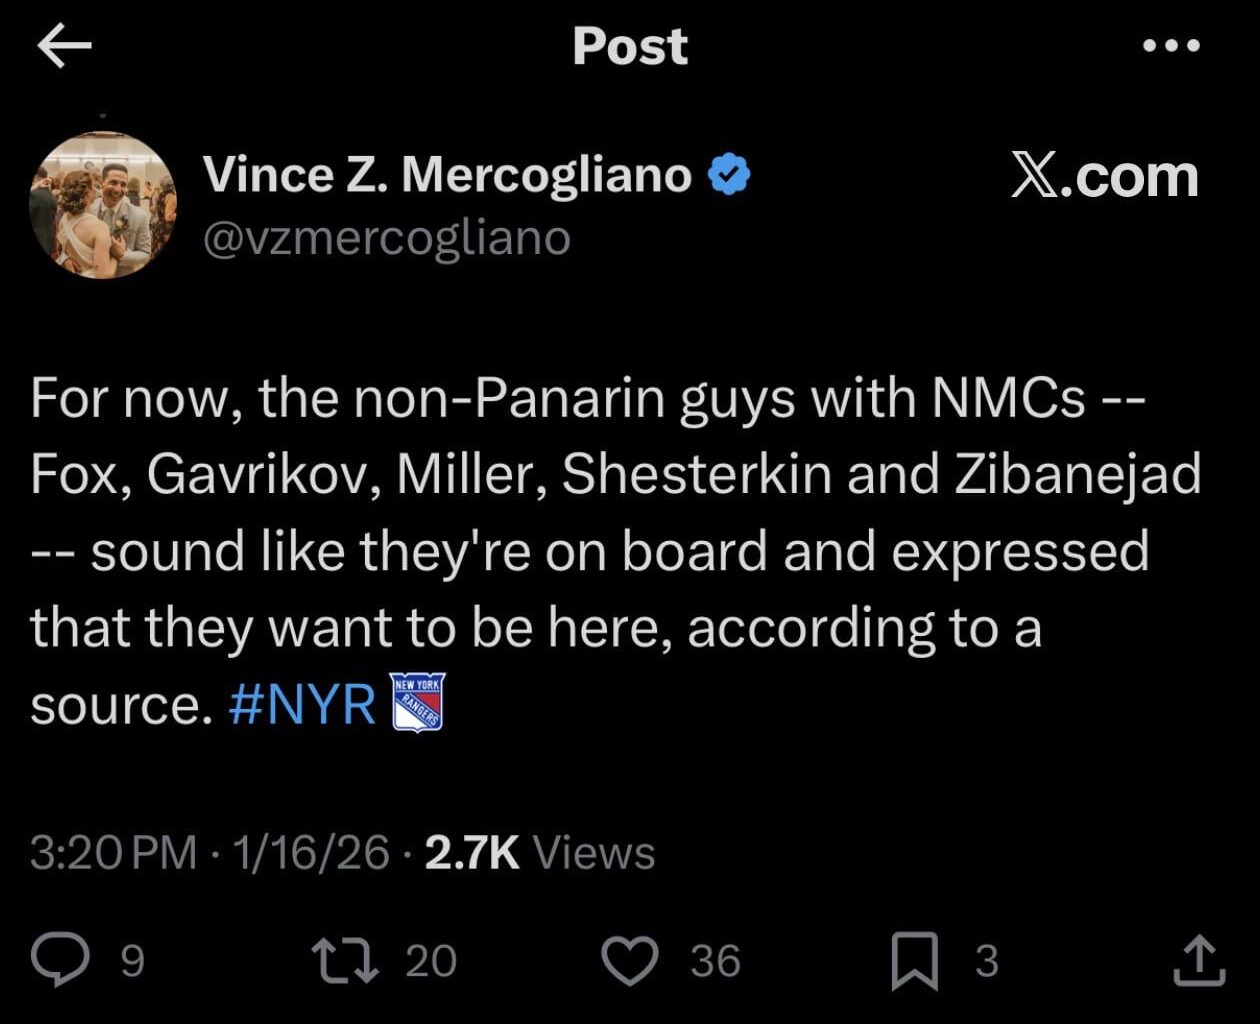Click the 3:20 PM timestamp

click(x=112, y=854)
